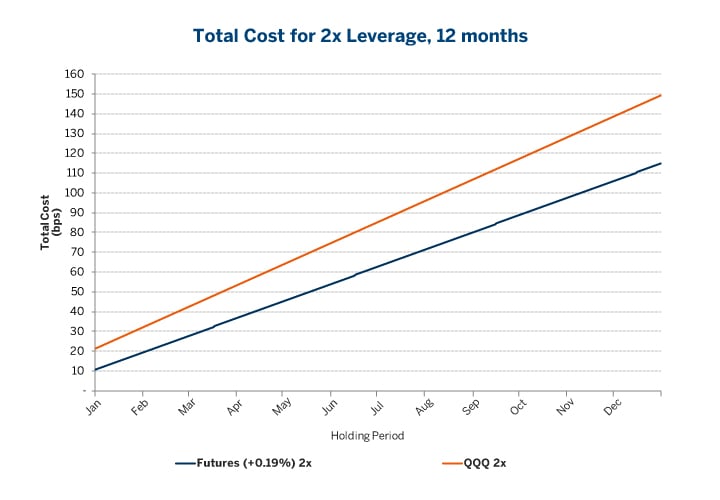
Task: Click the orange QQQ legend line swatch
Action: (451, 463)
